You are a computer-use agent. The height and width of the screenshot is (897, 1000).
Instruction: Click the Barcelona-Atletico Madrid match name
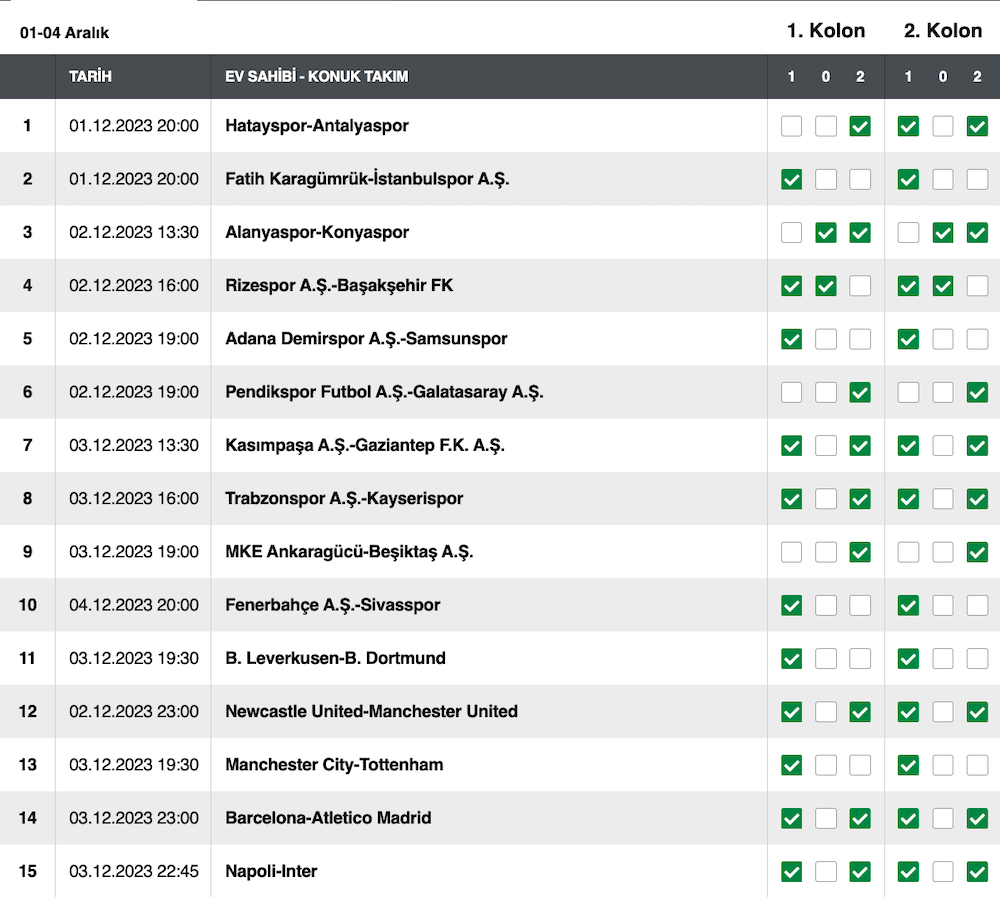pos(328,818)
